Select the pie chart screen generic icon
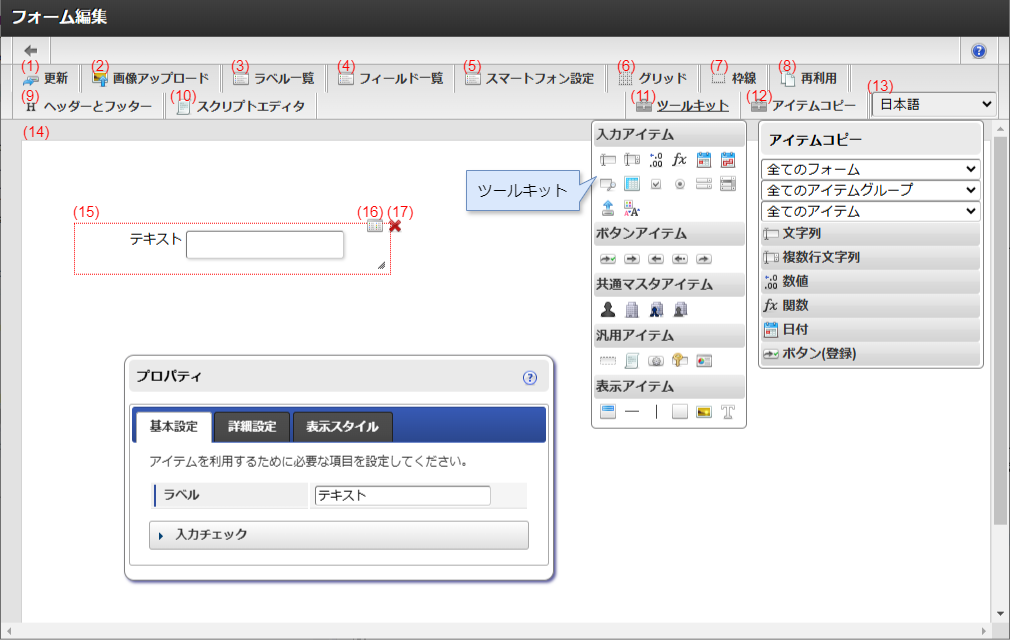The image size is (1010, 640). tap(704, 361)
